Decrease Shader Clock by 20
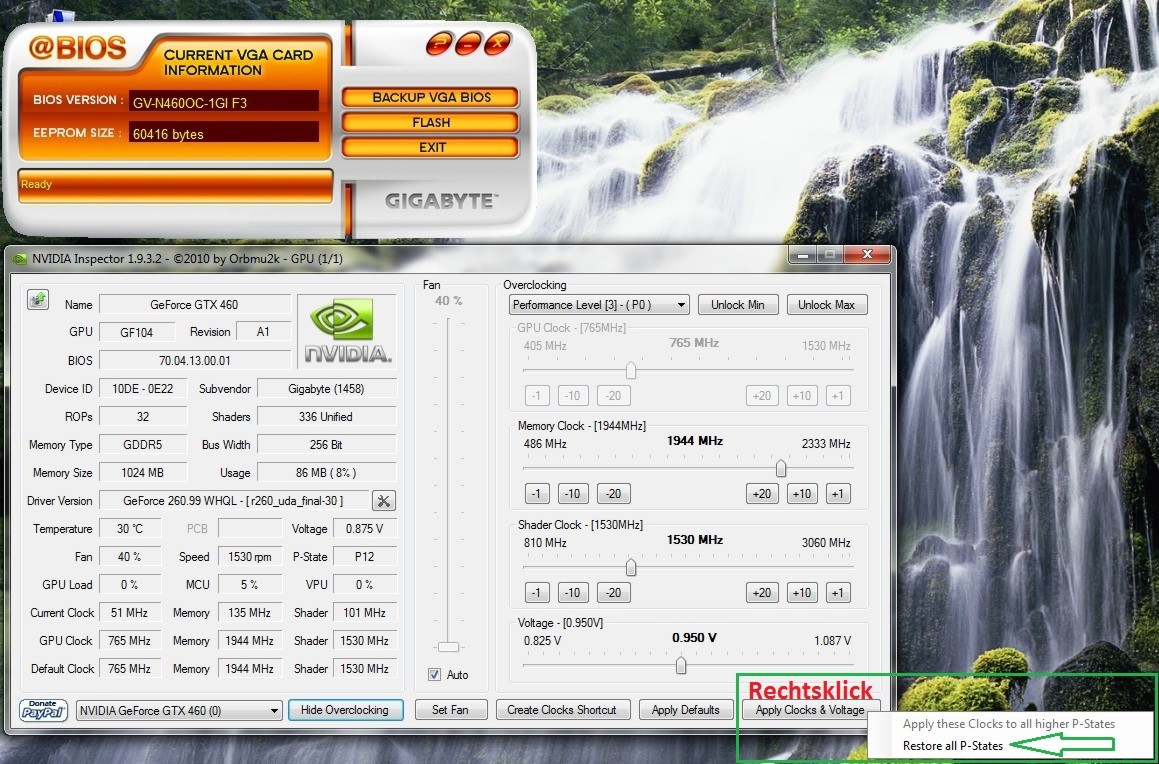 614,593
